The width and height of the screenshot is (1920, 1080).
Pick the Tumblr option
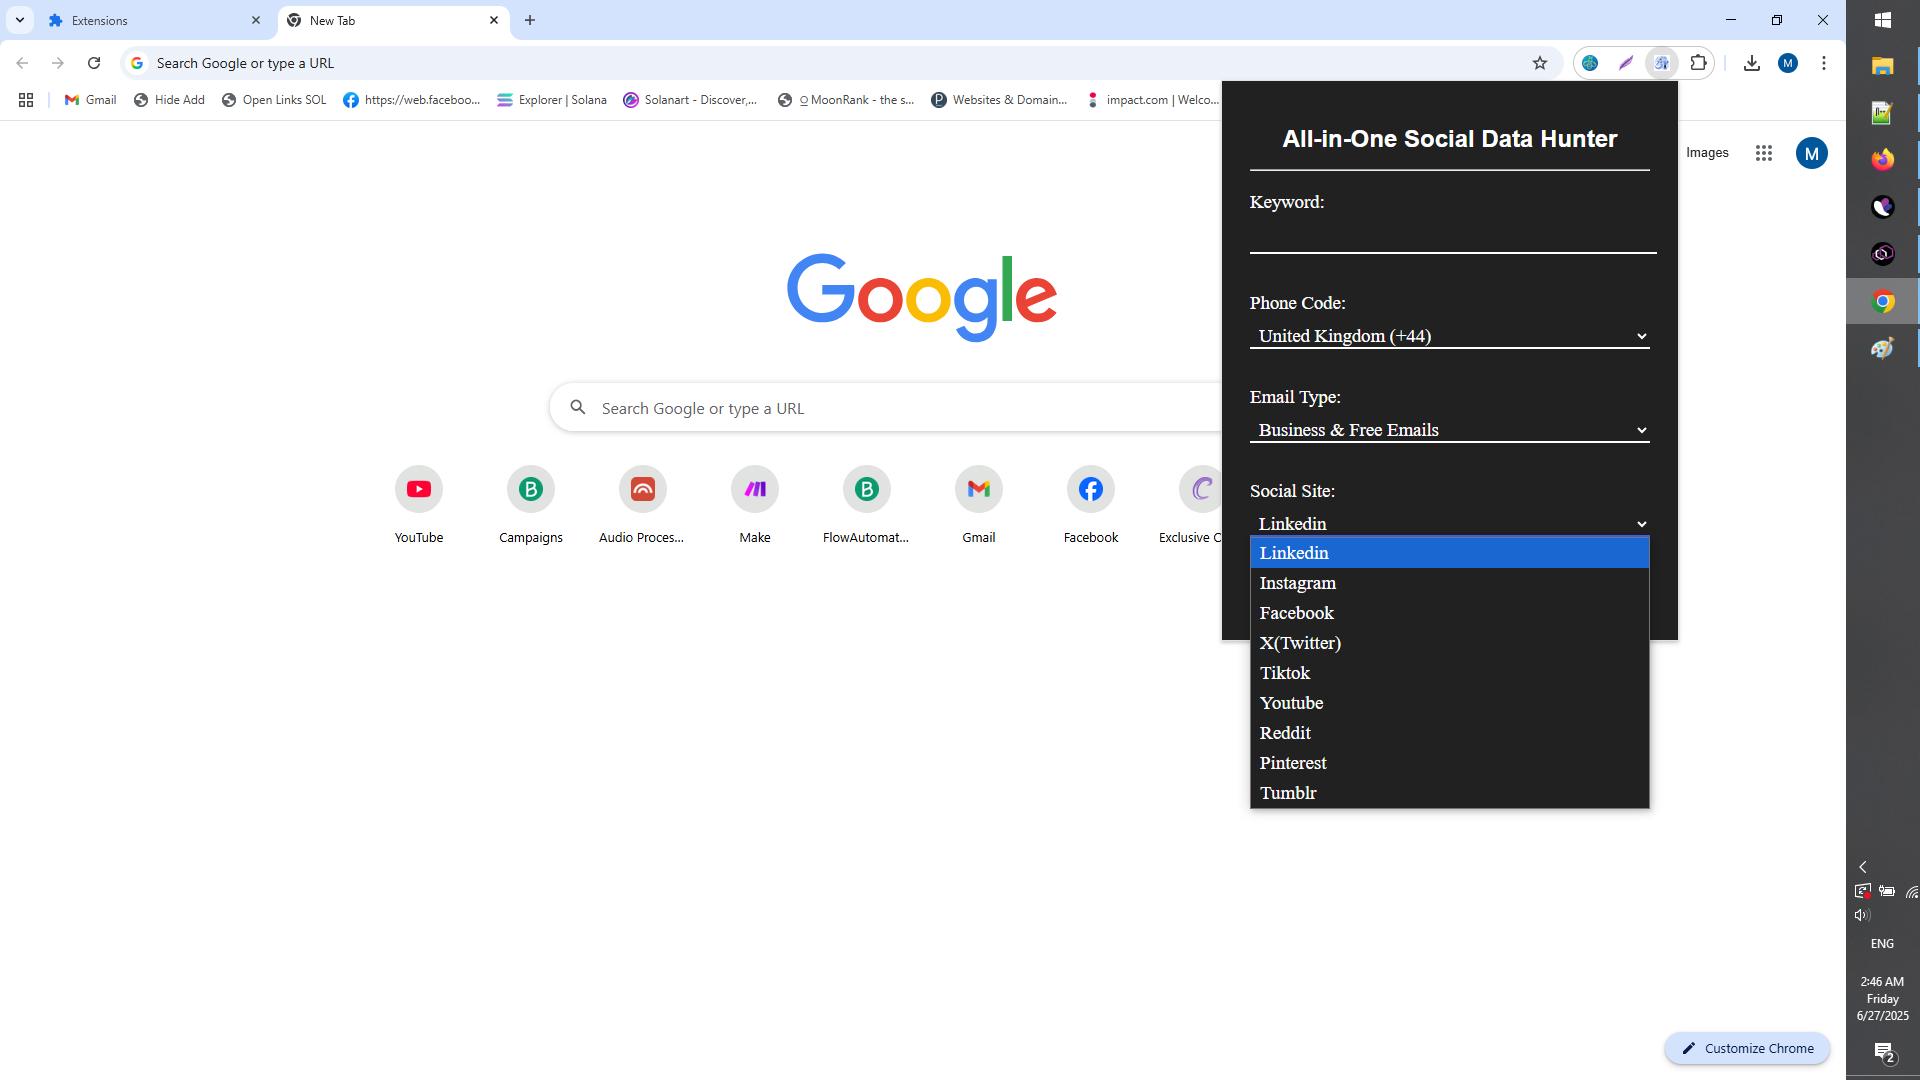click(1288, 793)
